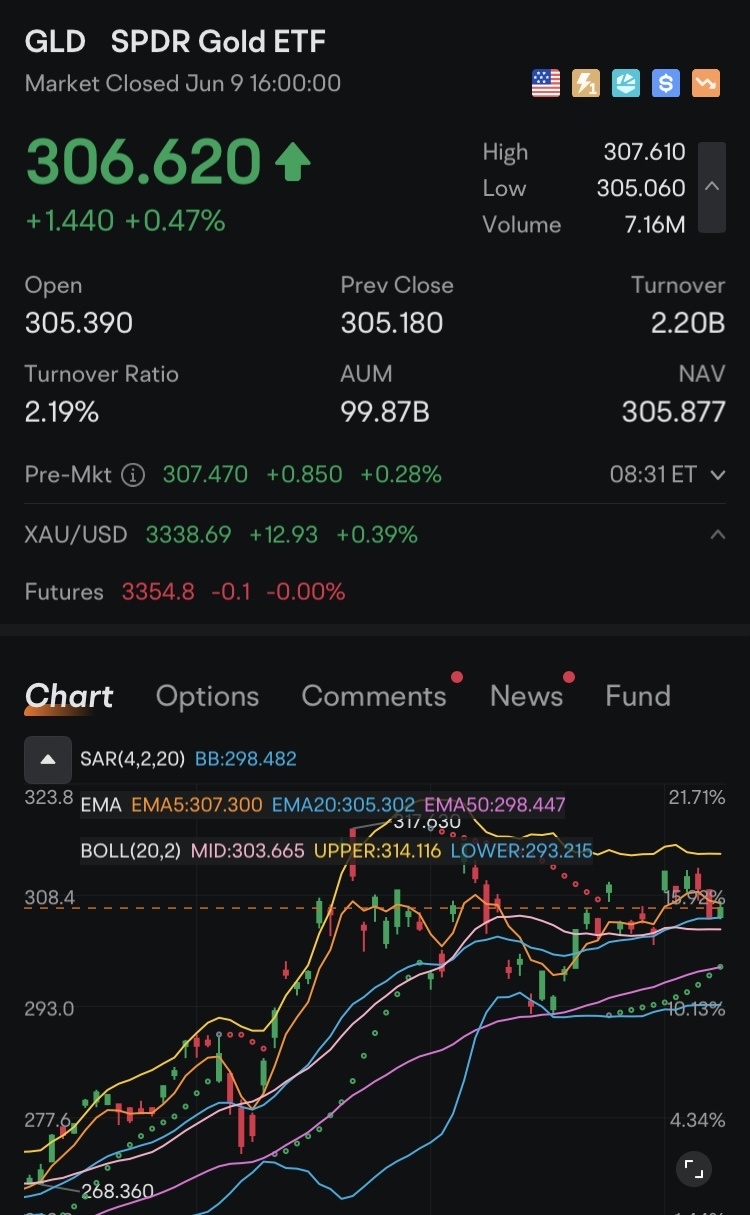Viewport: 750px width, 1215px height.
Task: Tap the AUM value 99.87B
Action: coord(385,412)
